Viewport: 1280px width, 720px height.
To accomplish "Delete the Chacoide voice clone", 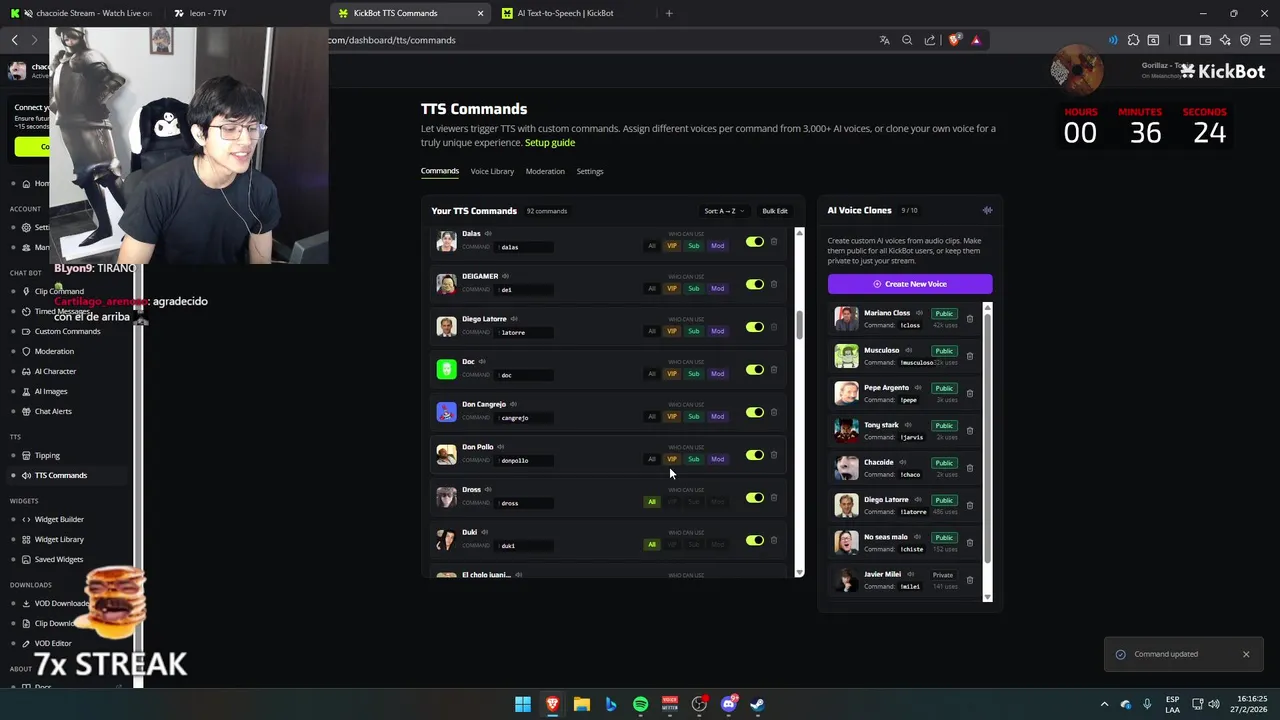I will (x=969, y=468).
